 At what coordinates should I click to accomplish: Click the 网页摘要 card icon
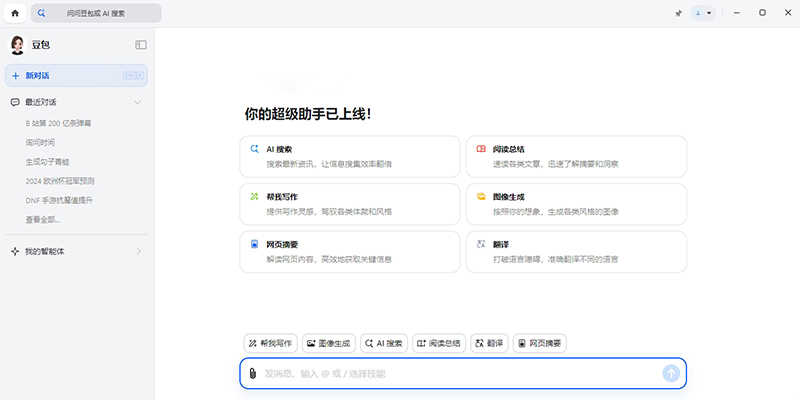coord(254,244)
